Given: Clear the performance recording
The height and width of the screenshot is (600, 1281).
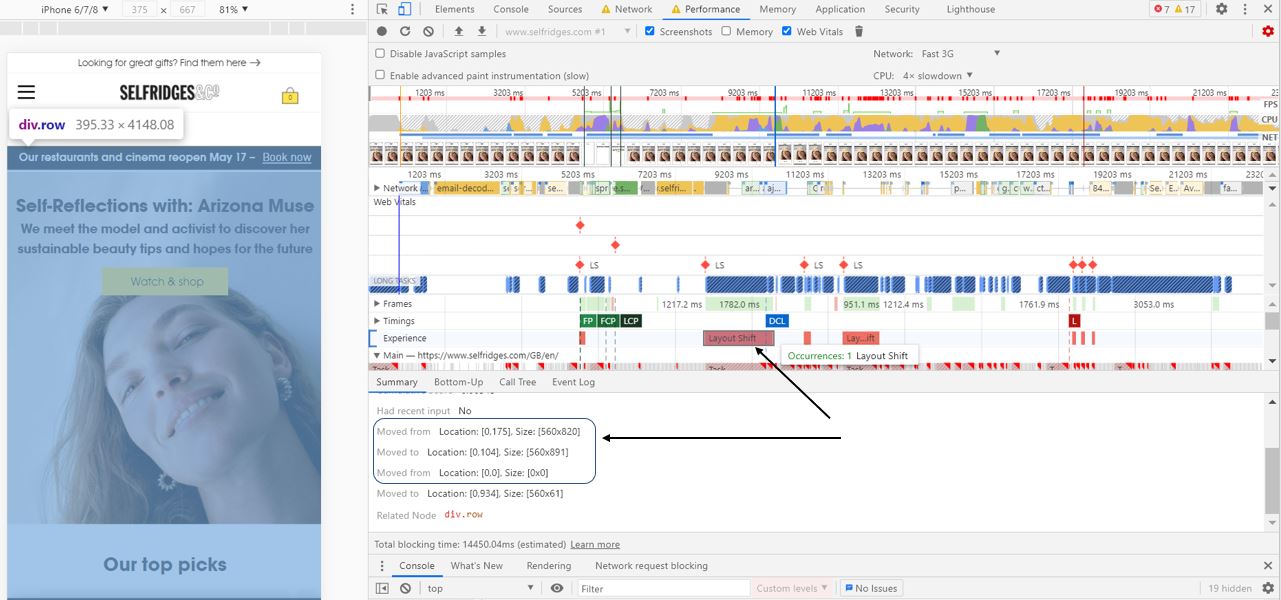Looking at the screenshot, I should [x=428, y=31].
